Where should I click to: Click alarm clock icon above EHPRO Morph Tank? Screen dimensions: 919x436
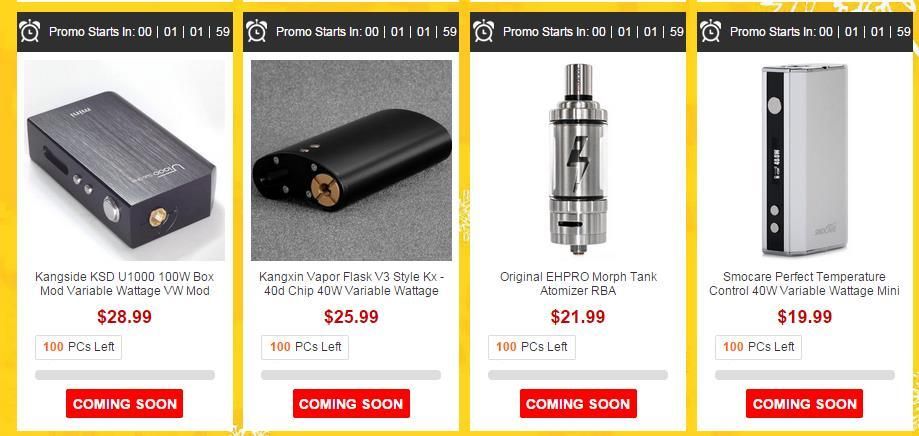[x=484, y=30]
